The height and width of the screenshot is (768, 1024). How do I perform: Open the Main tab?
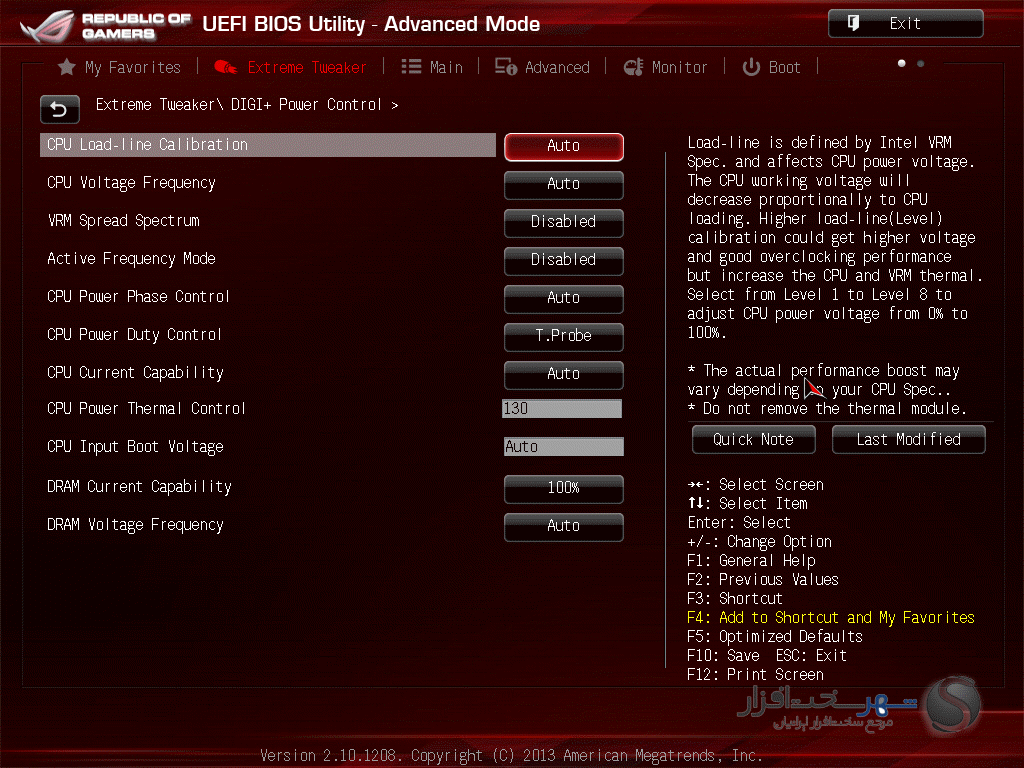[x=432, y=67]
